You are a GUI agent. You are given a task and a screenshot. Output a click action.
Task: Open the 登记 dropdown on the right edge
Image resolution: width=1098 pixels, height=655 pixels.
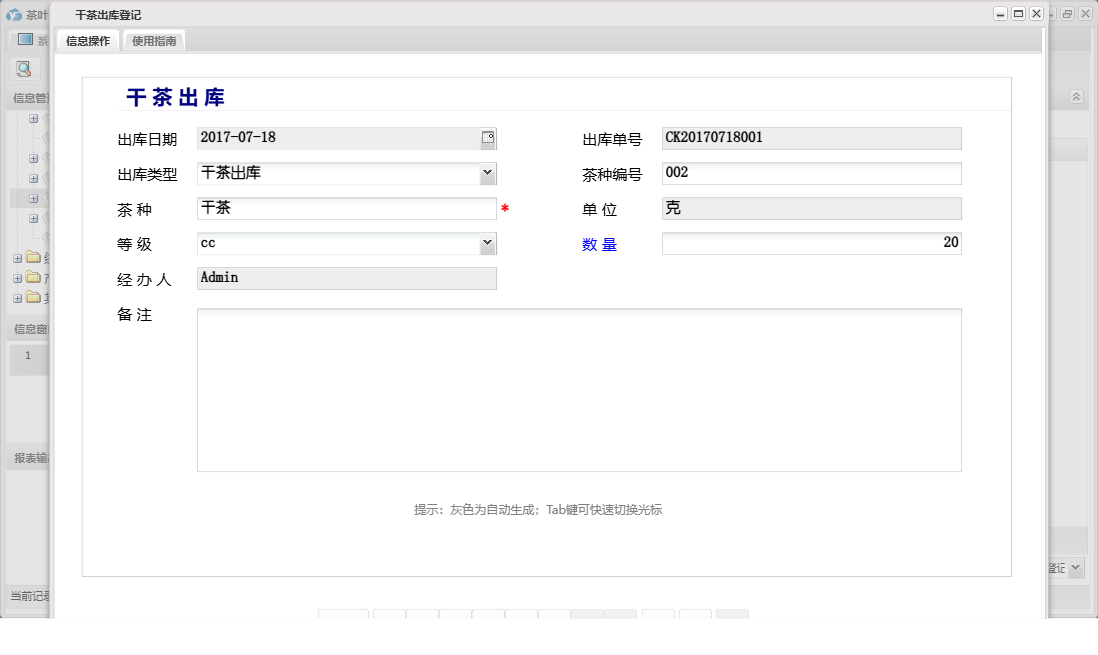click(x=1073, y=566)
